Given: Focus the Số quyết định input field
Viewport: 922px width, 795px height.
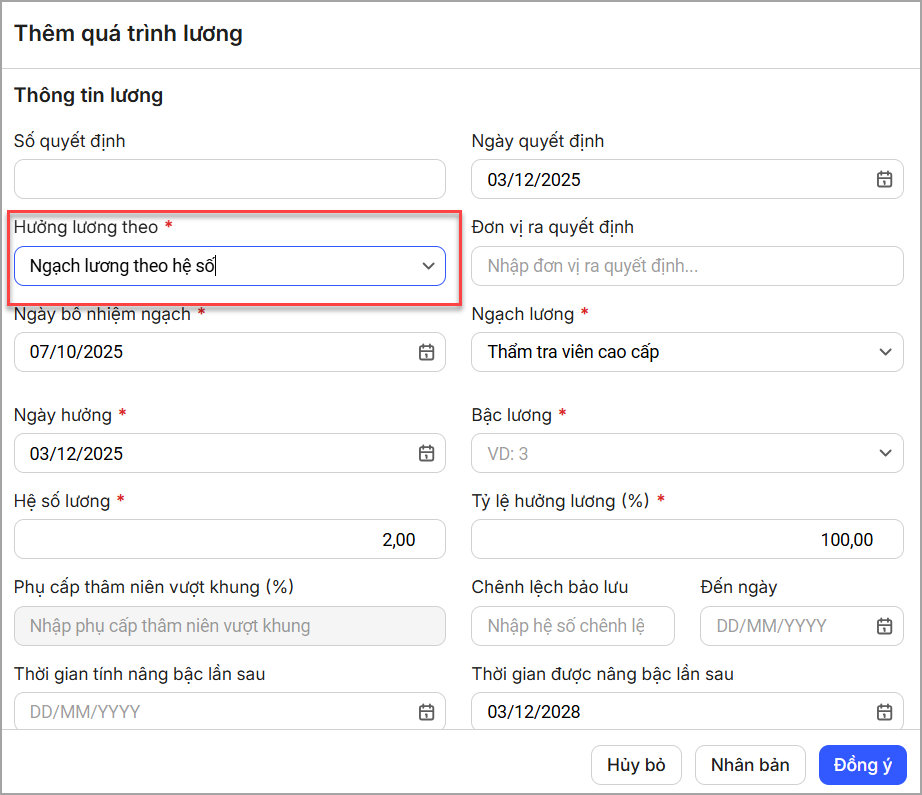Looking at the screenshot, I should [x=229, y=179].
